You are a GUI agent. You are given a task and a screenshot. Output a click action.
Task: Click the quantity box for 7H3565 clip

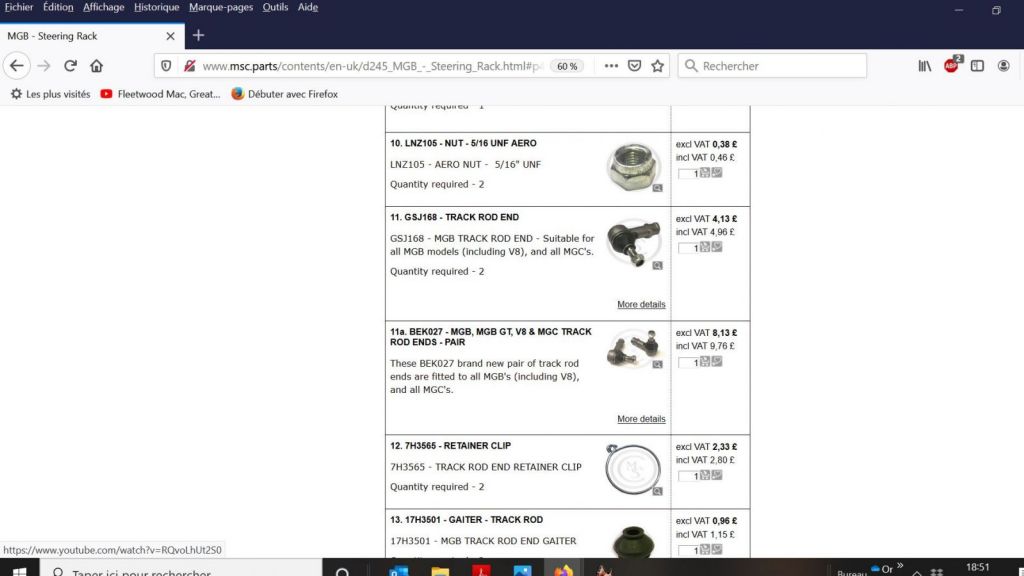coord(688,476)
